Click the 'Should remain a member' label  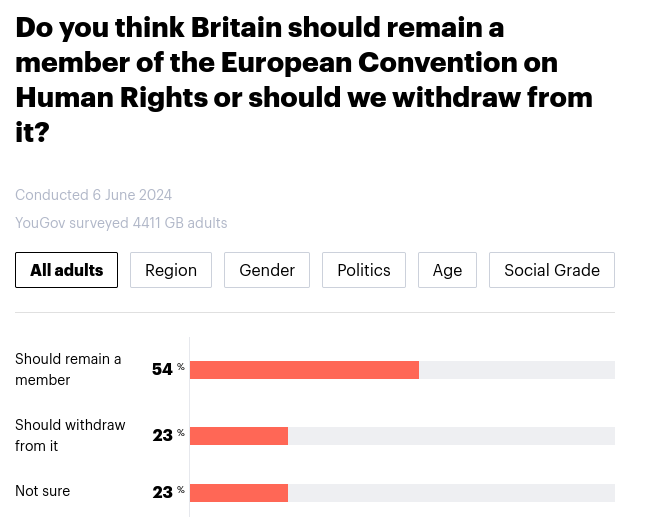(x=68, y=369)
